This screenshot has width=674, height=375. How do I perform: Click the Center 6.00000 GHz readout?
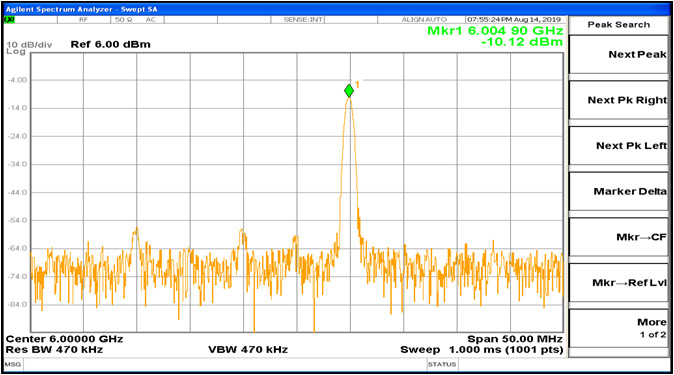tap(64, 339)
